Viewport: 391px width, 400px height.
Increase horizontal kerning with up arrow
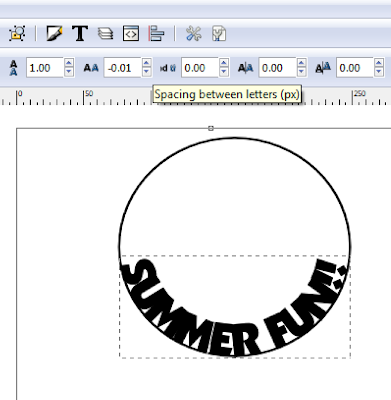(301, 63)
